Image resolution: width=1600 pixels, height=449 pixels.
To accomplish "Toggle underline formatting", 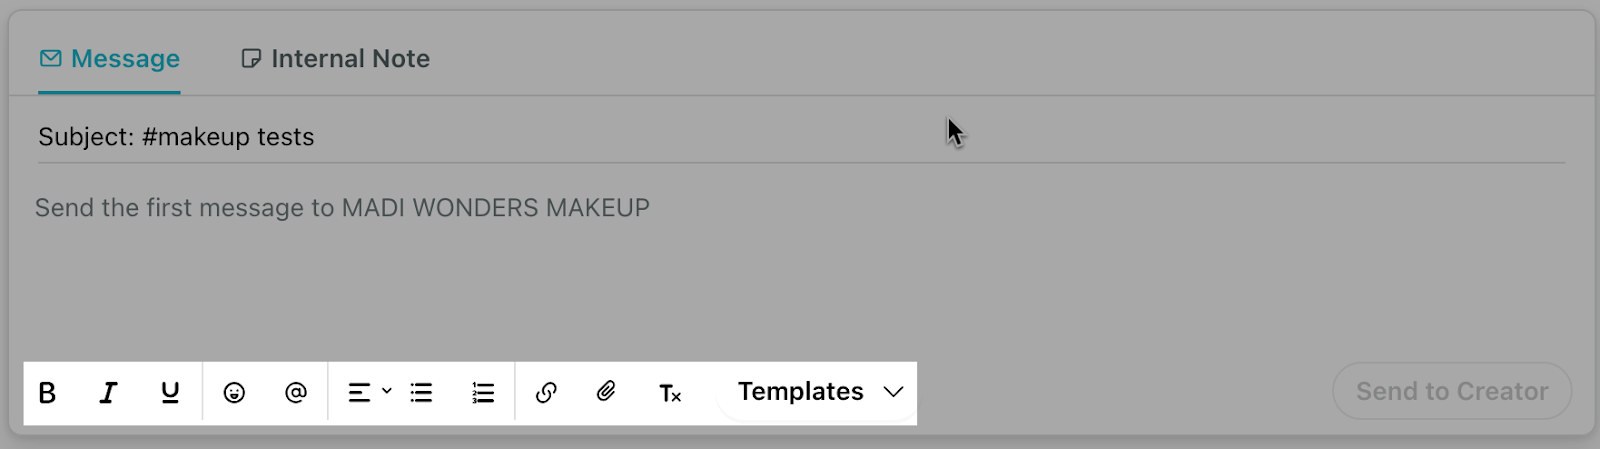I will [170, 393].
